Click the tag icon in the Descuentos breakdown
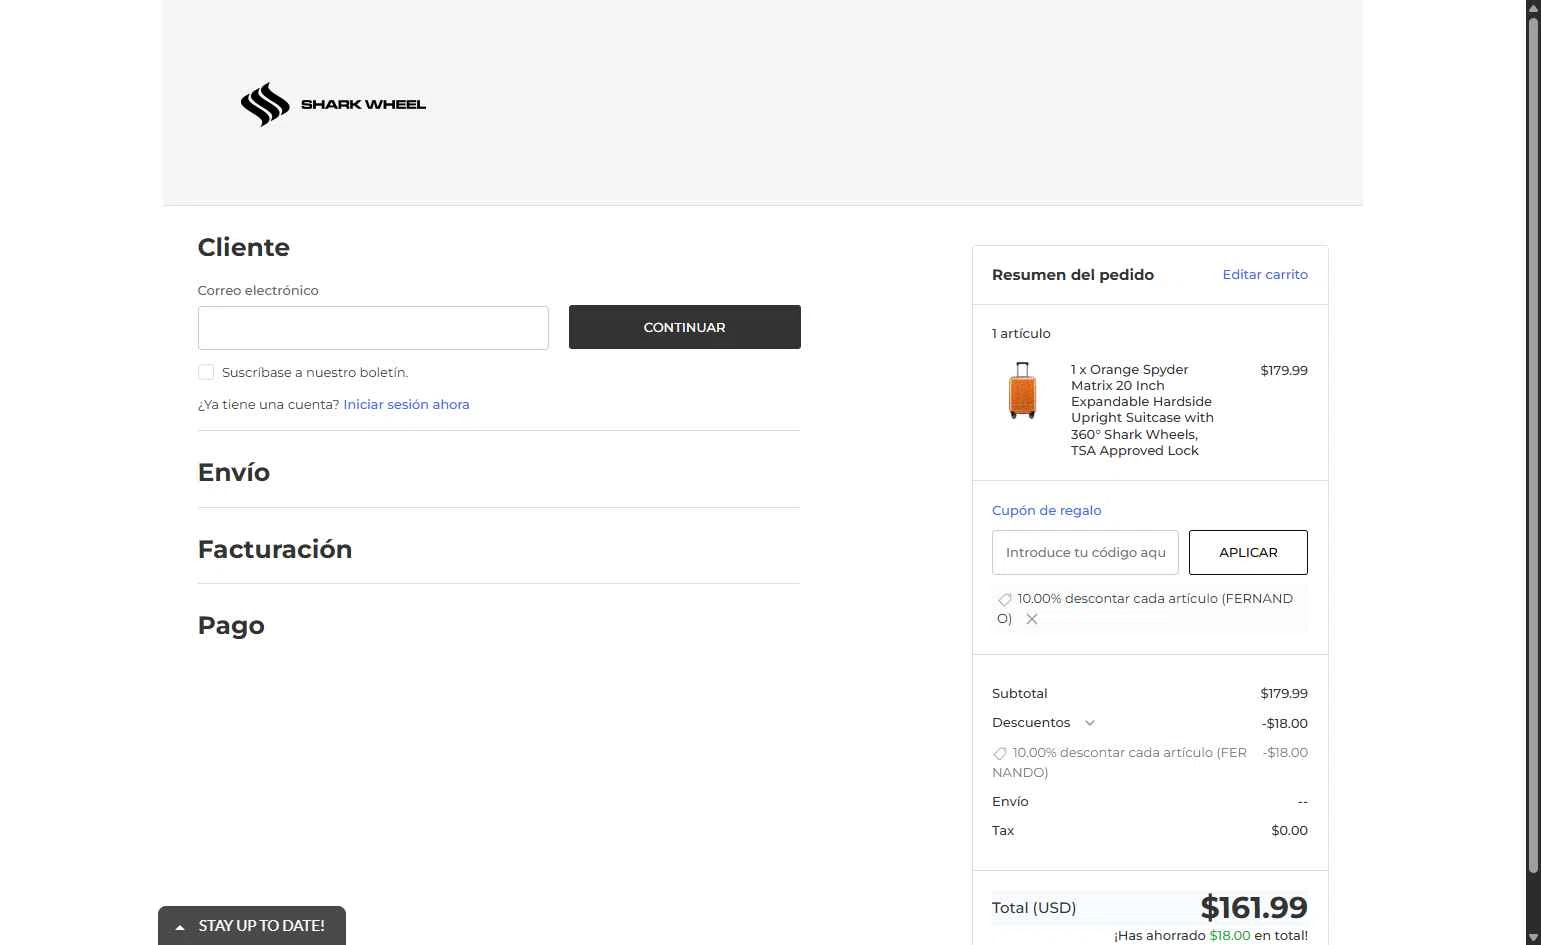The width and height of the screenshot is (1541, 945). (x=999, y=754)
